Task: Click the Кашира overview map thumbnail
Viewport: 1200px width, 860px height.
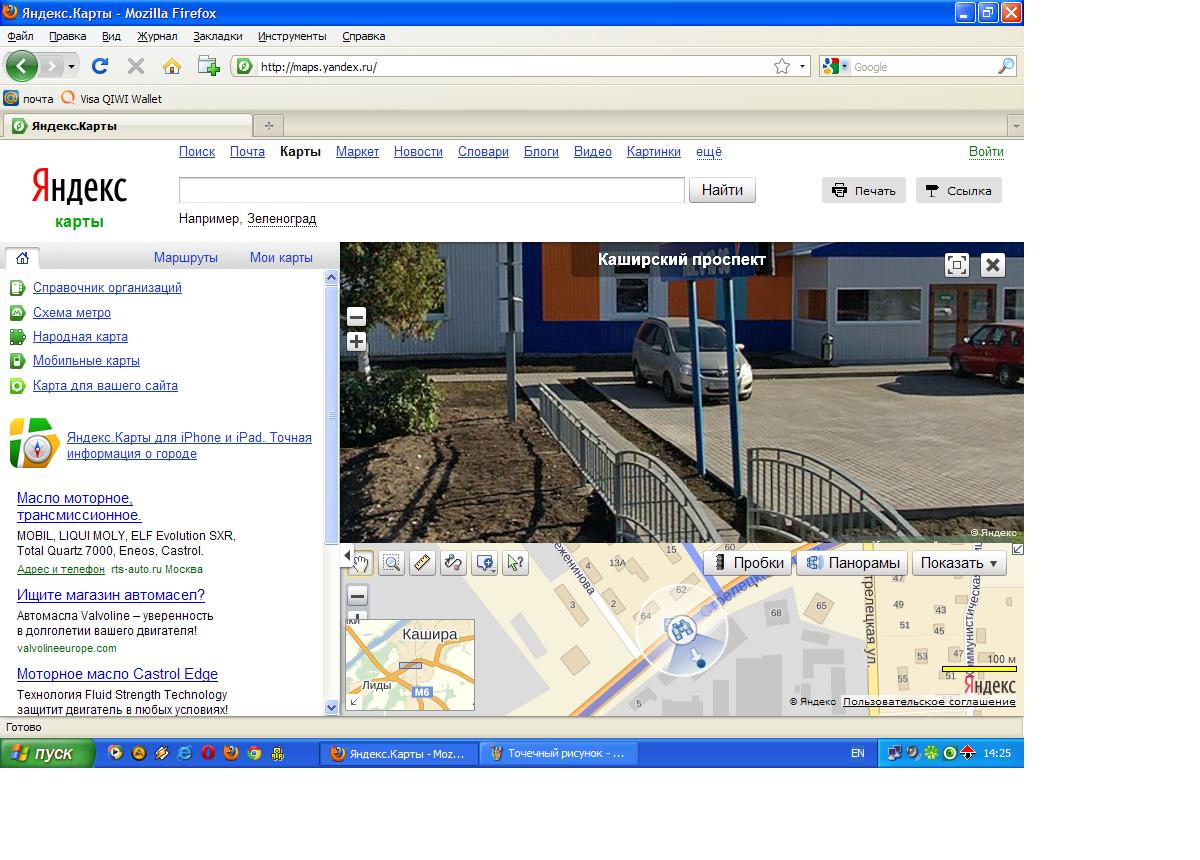Action: [x=410, y=665]
